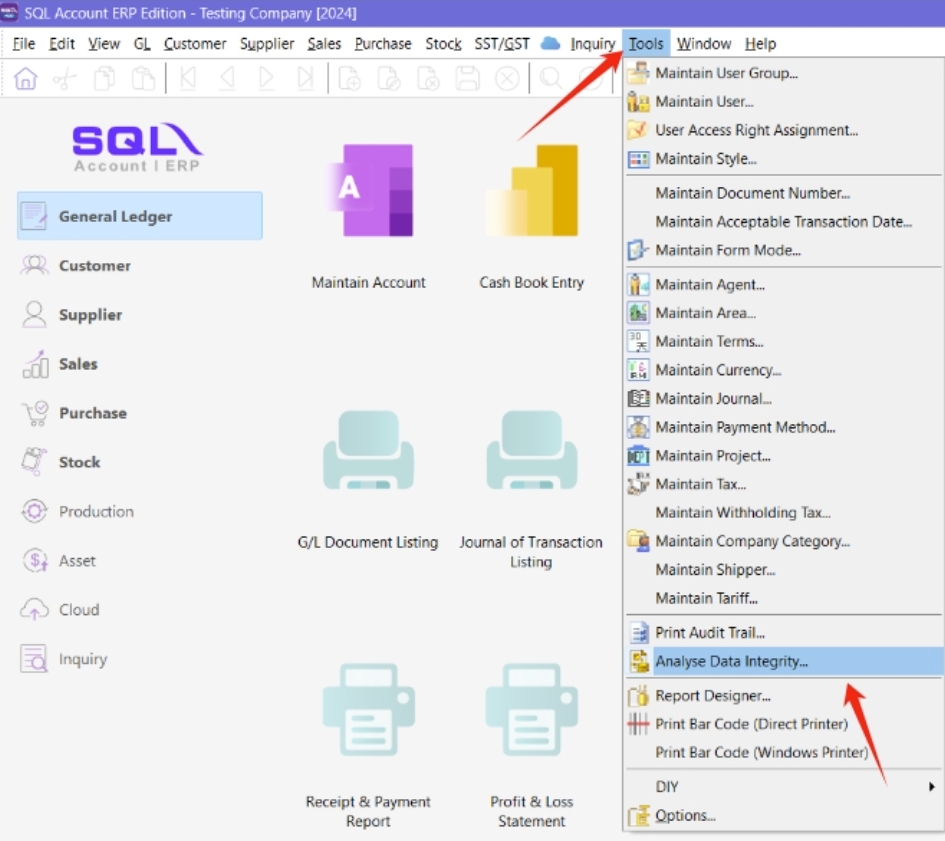Select Analyse Data Integrity menu entry
The width and height of the screenshot is (945, 841).
coord(731,661)
